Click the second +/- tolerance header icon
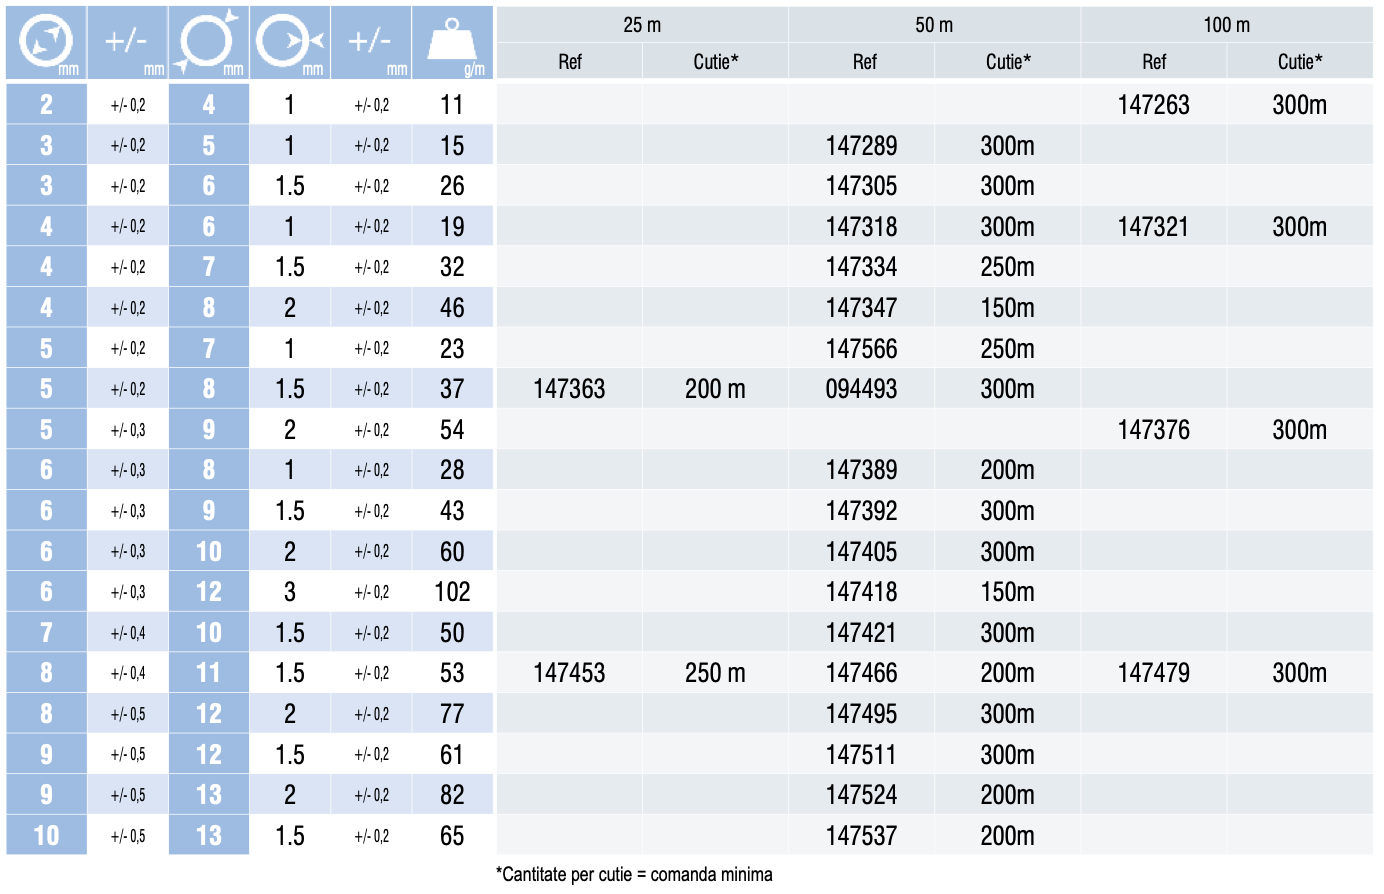The width and height of the screenshot is (1384, 894). [370, 41]
